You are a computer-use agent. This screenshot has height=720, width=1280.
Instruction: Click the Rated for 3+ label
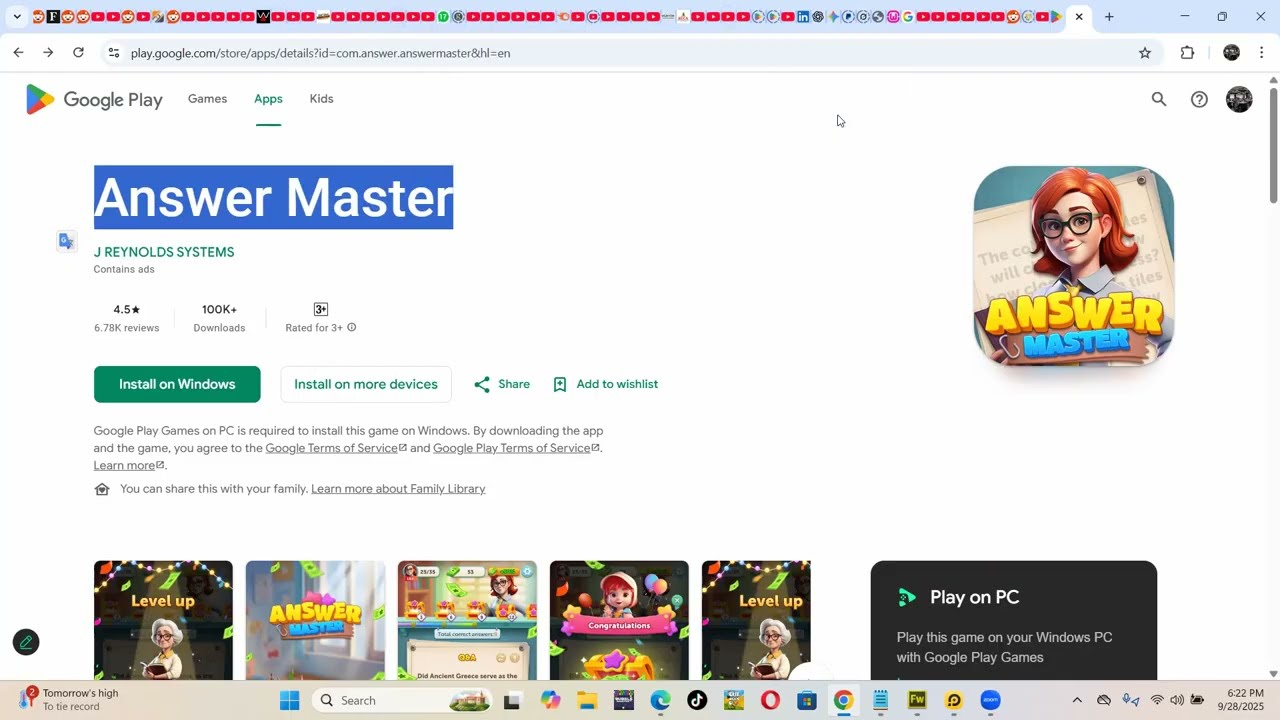coord(314,328)
